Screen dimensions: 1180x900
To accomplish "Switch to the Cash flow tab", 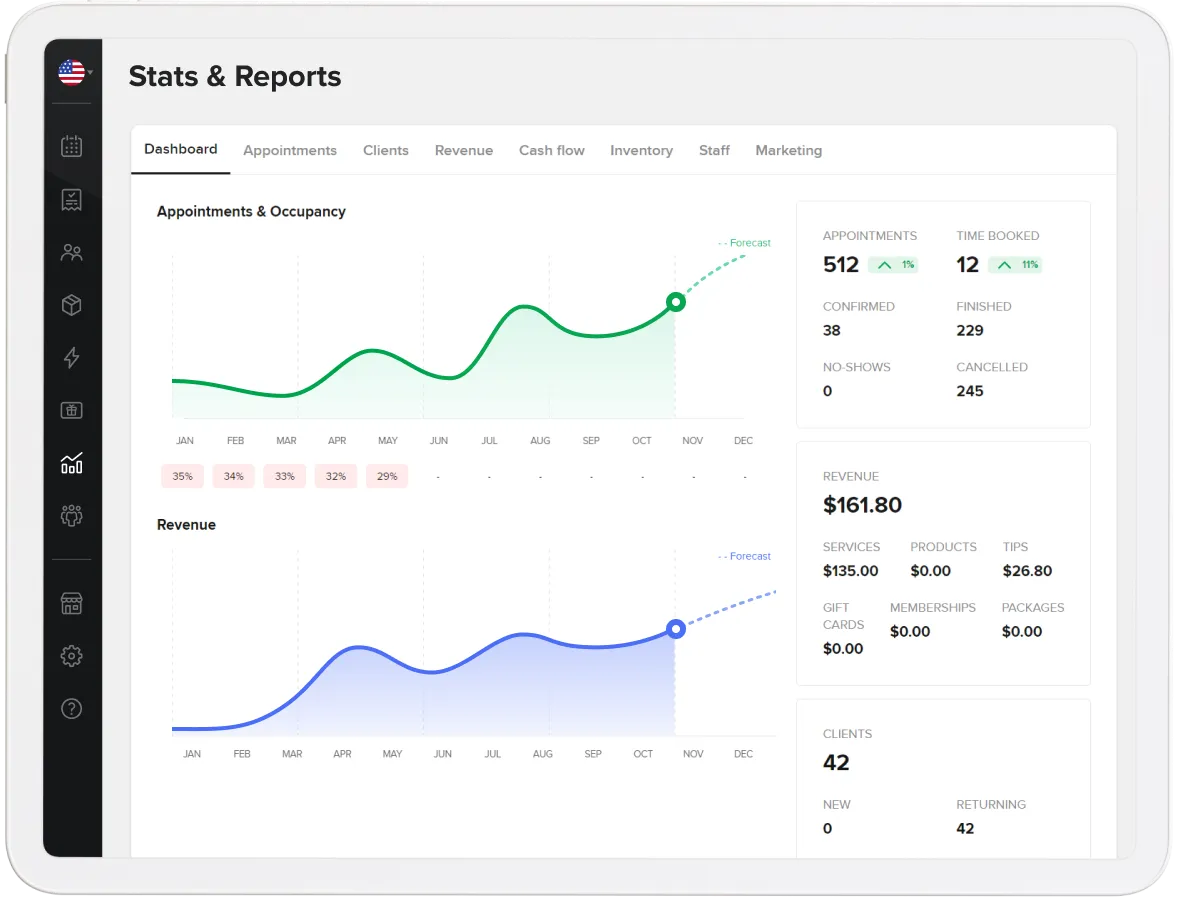I will point(552,150).
